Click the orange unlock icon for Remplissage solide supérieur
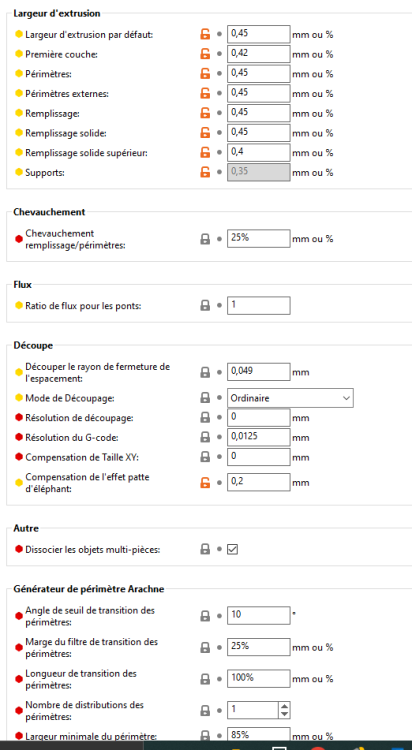The width and height of the screenshot is (412, 750). (205, 153)
